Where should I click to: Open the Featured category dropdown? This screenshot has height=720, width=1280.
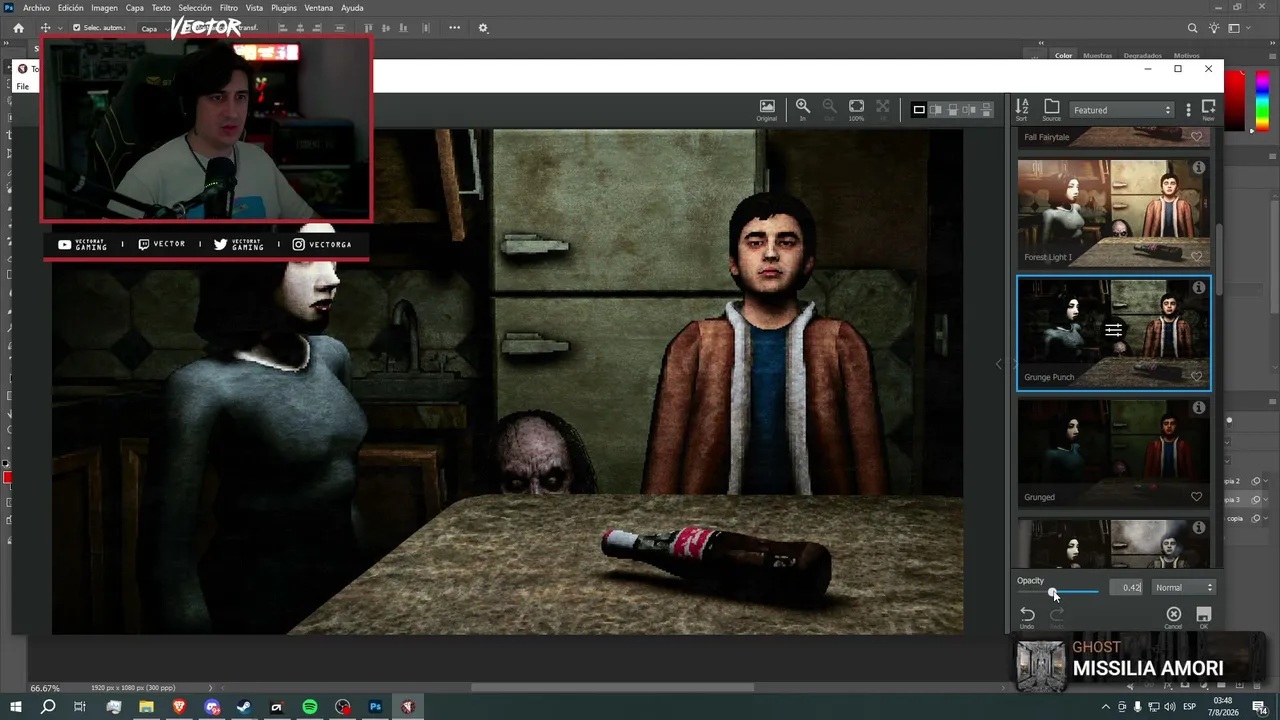pos(1122,110)
